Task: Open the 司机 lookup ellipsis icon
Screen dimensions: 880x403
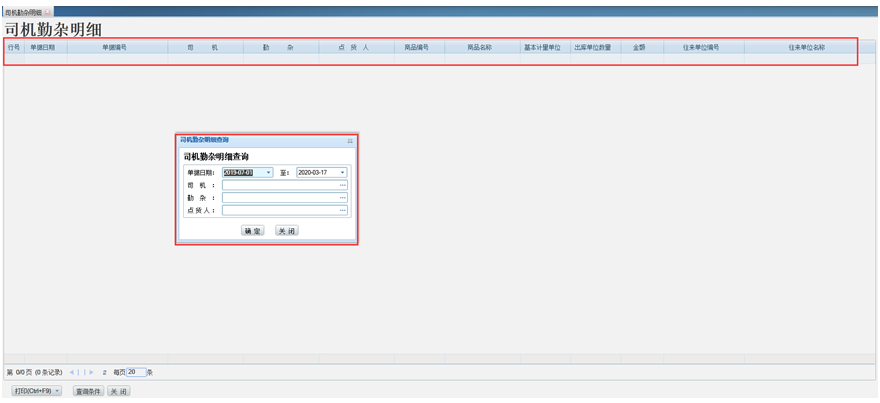Action: point(342,185)
